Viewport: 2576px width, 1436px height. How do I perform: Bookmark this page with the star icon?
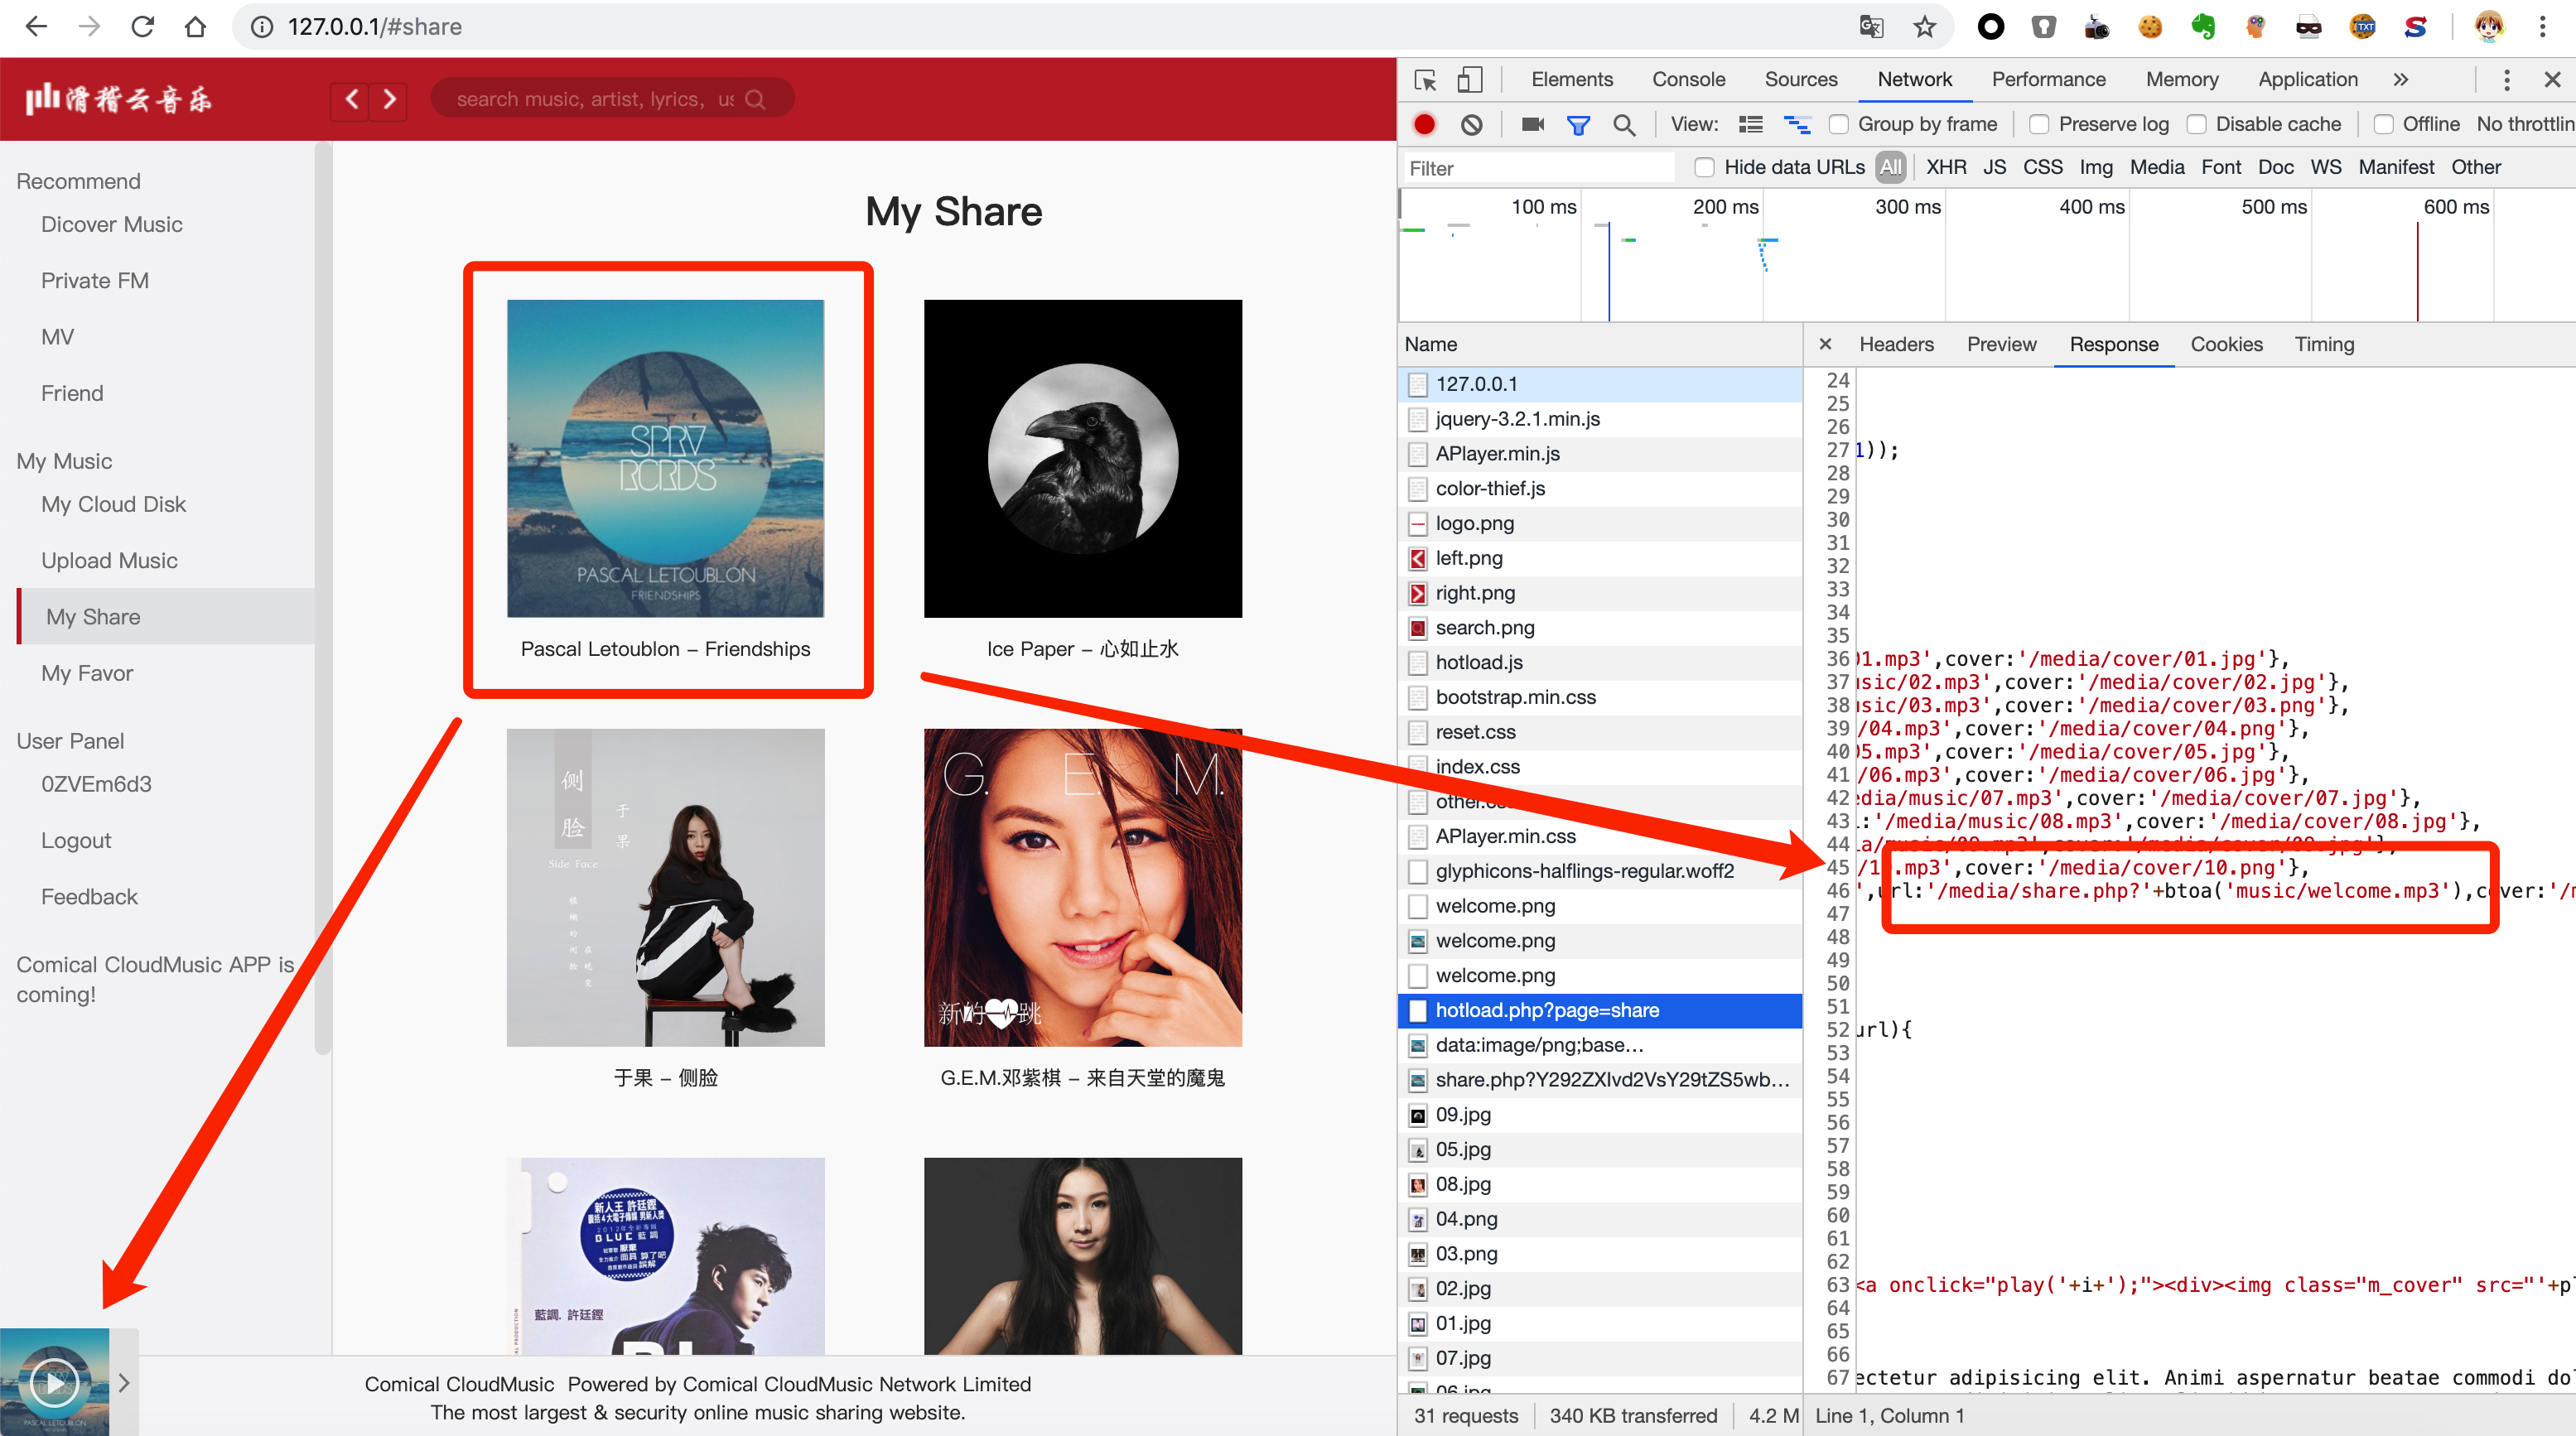tap(1924, 27)
